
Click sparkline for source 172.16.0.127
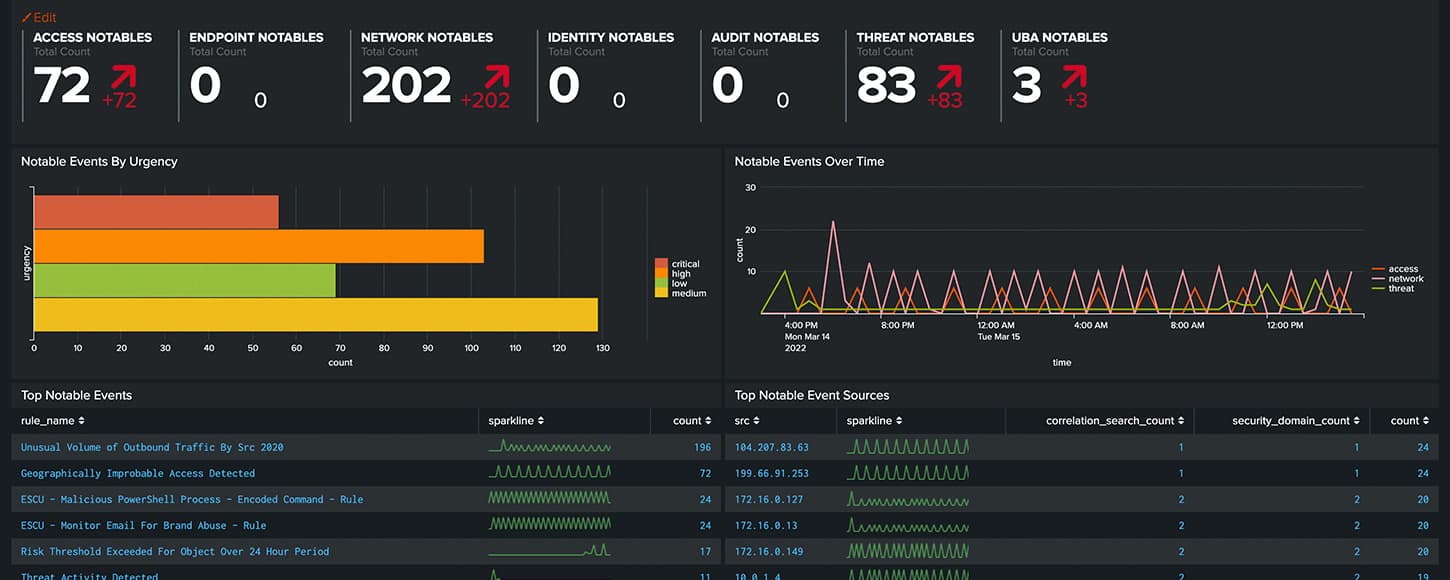pyautogui.click(x=908, y=498)
